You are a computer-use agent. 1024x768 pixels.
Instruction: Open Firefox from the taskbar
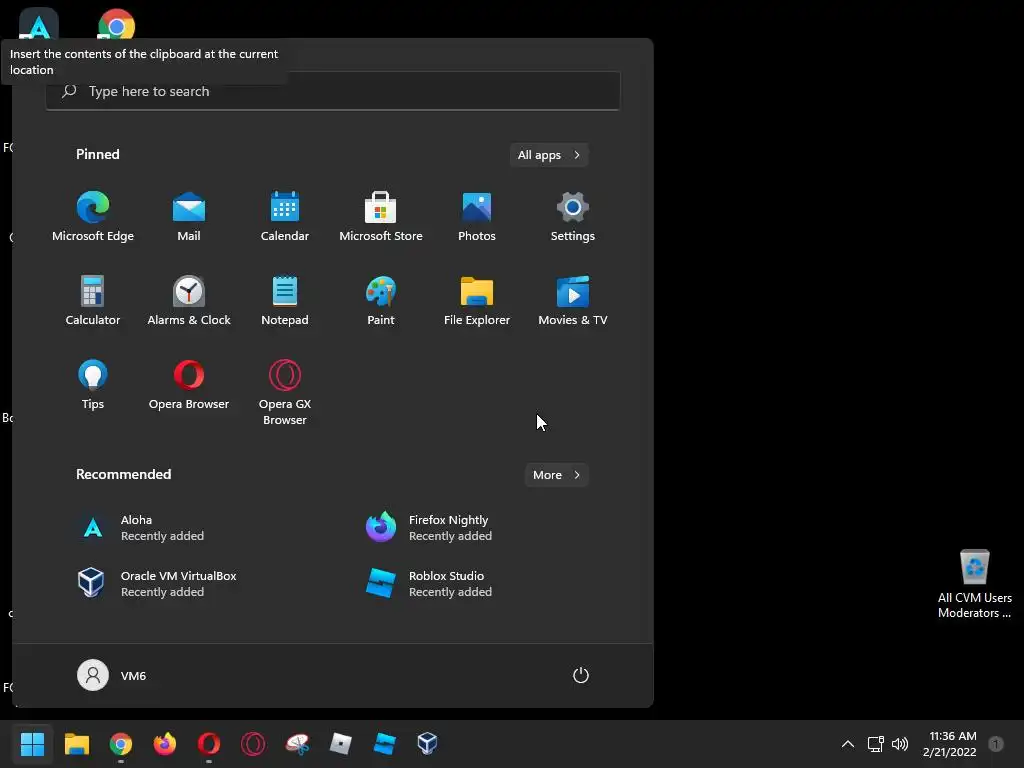[x=165, y=743]
